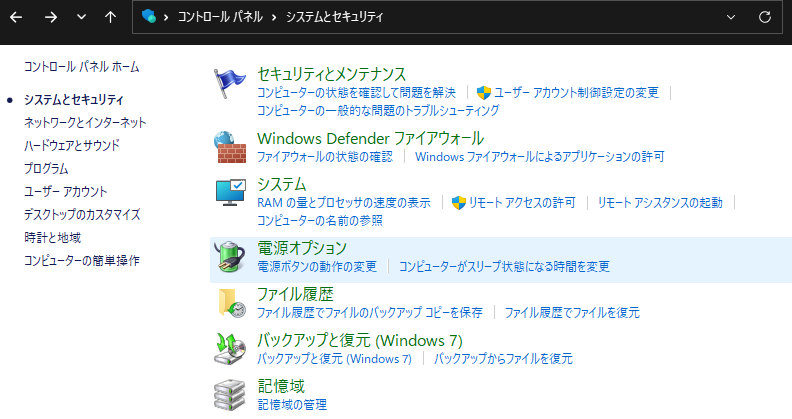Open システム heading link
This screenshot has height=419, width=792.
281,184
